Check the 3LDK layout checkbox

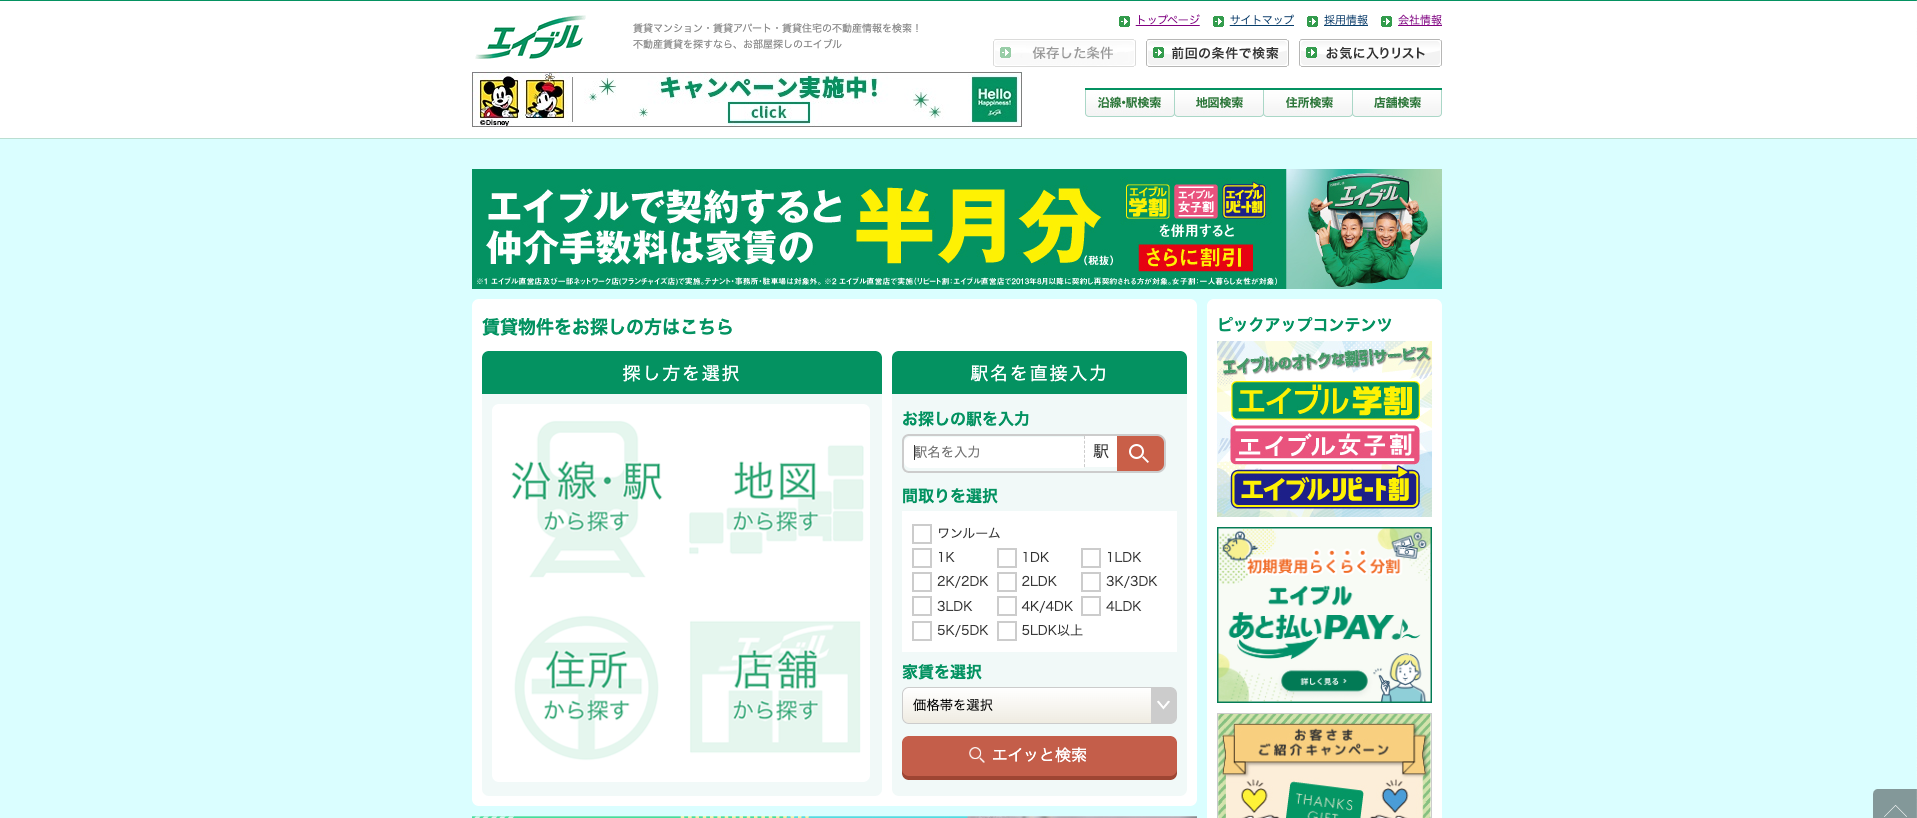click(x=922, y=606)
